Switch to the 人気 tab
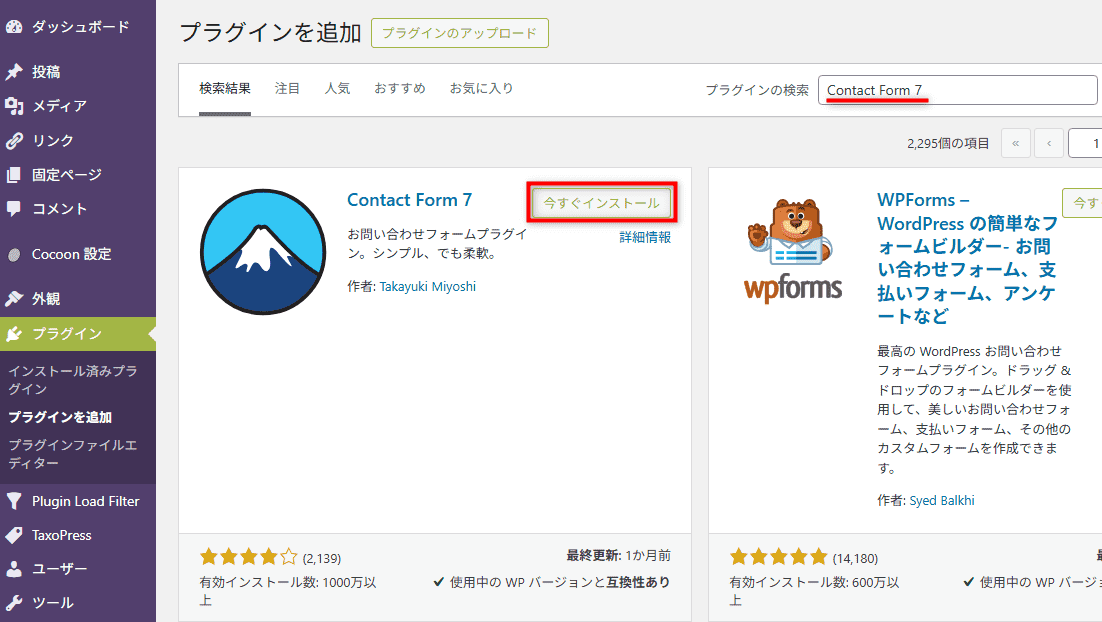This screenshot has width=1102, height=622. (337, 89)
